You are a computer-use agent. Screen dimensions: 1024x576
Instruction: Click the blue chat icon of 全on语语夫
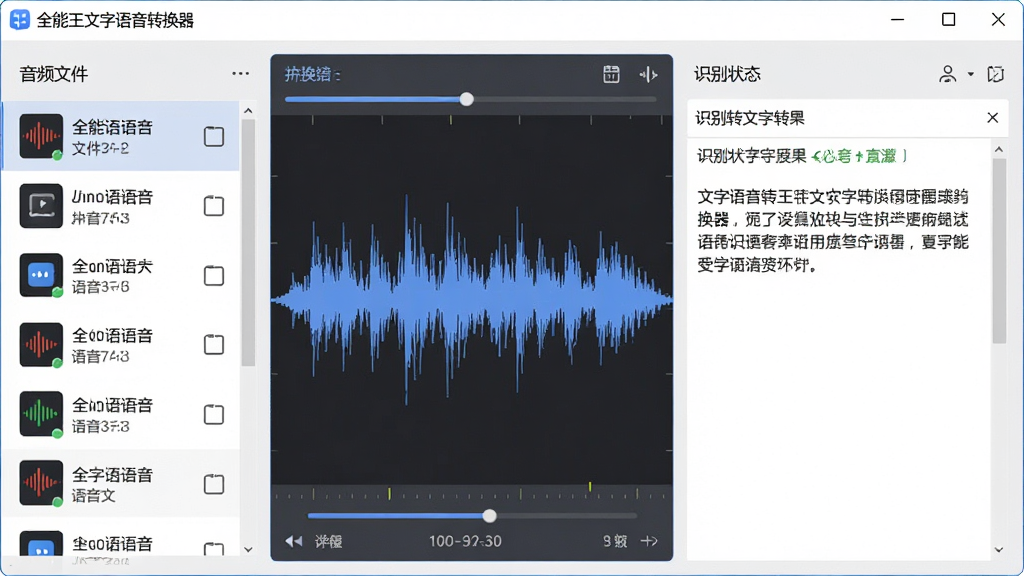pos(41,275)
